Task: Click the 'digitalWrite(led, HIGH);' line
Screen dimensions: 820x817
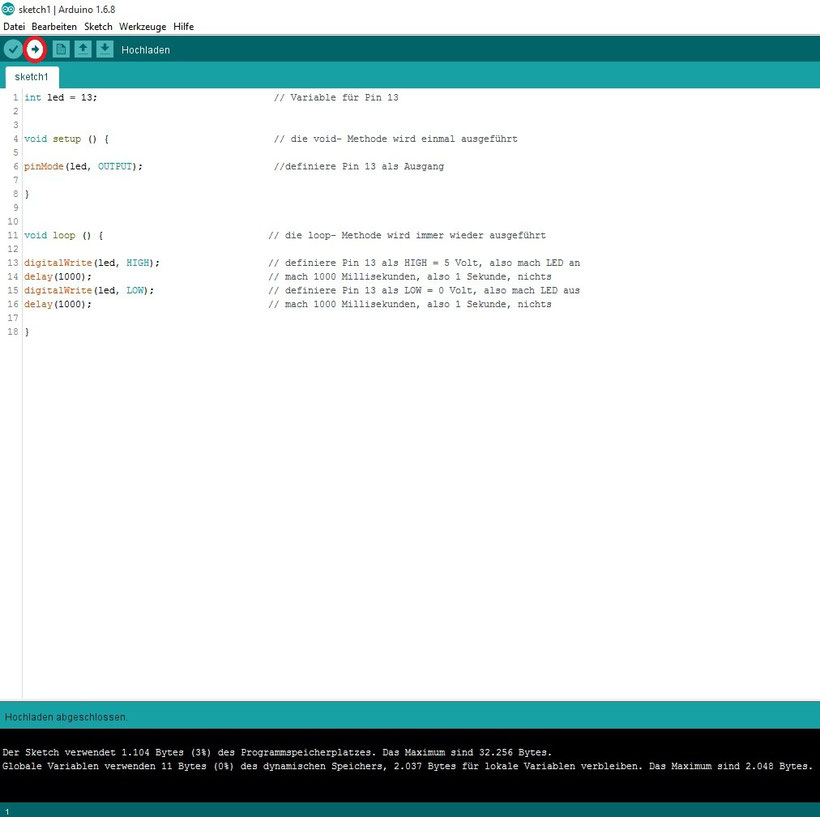Action: 92,263
